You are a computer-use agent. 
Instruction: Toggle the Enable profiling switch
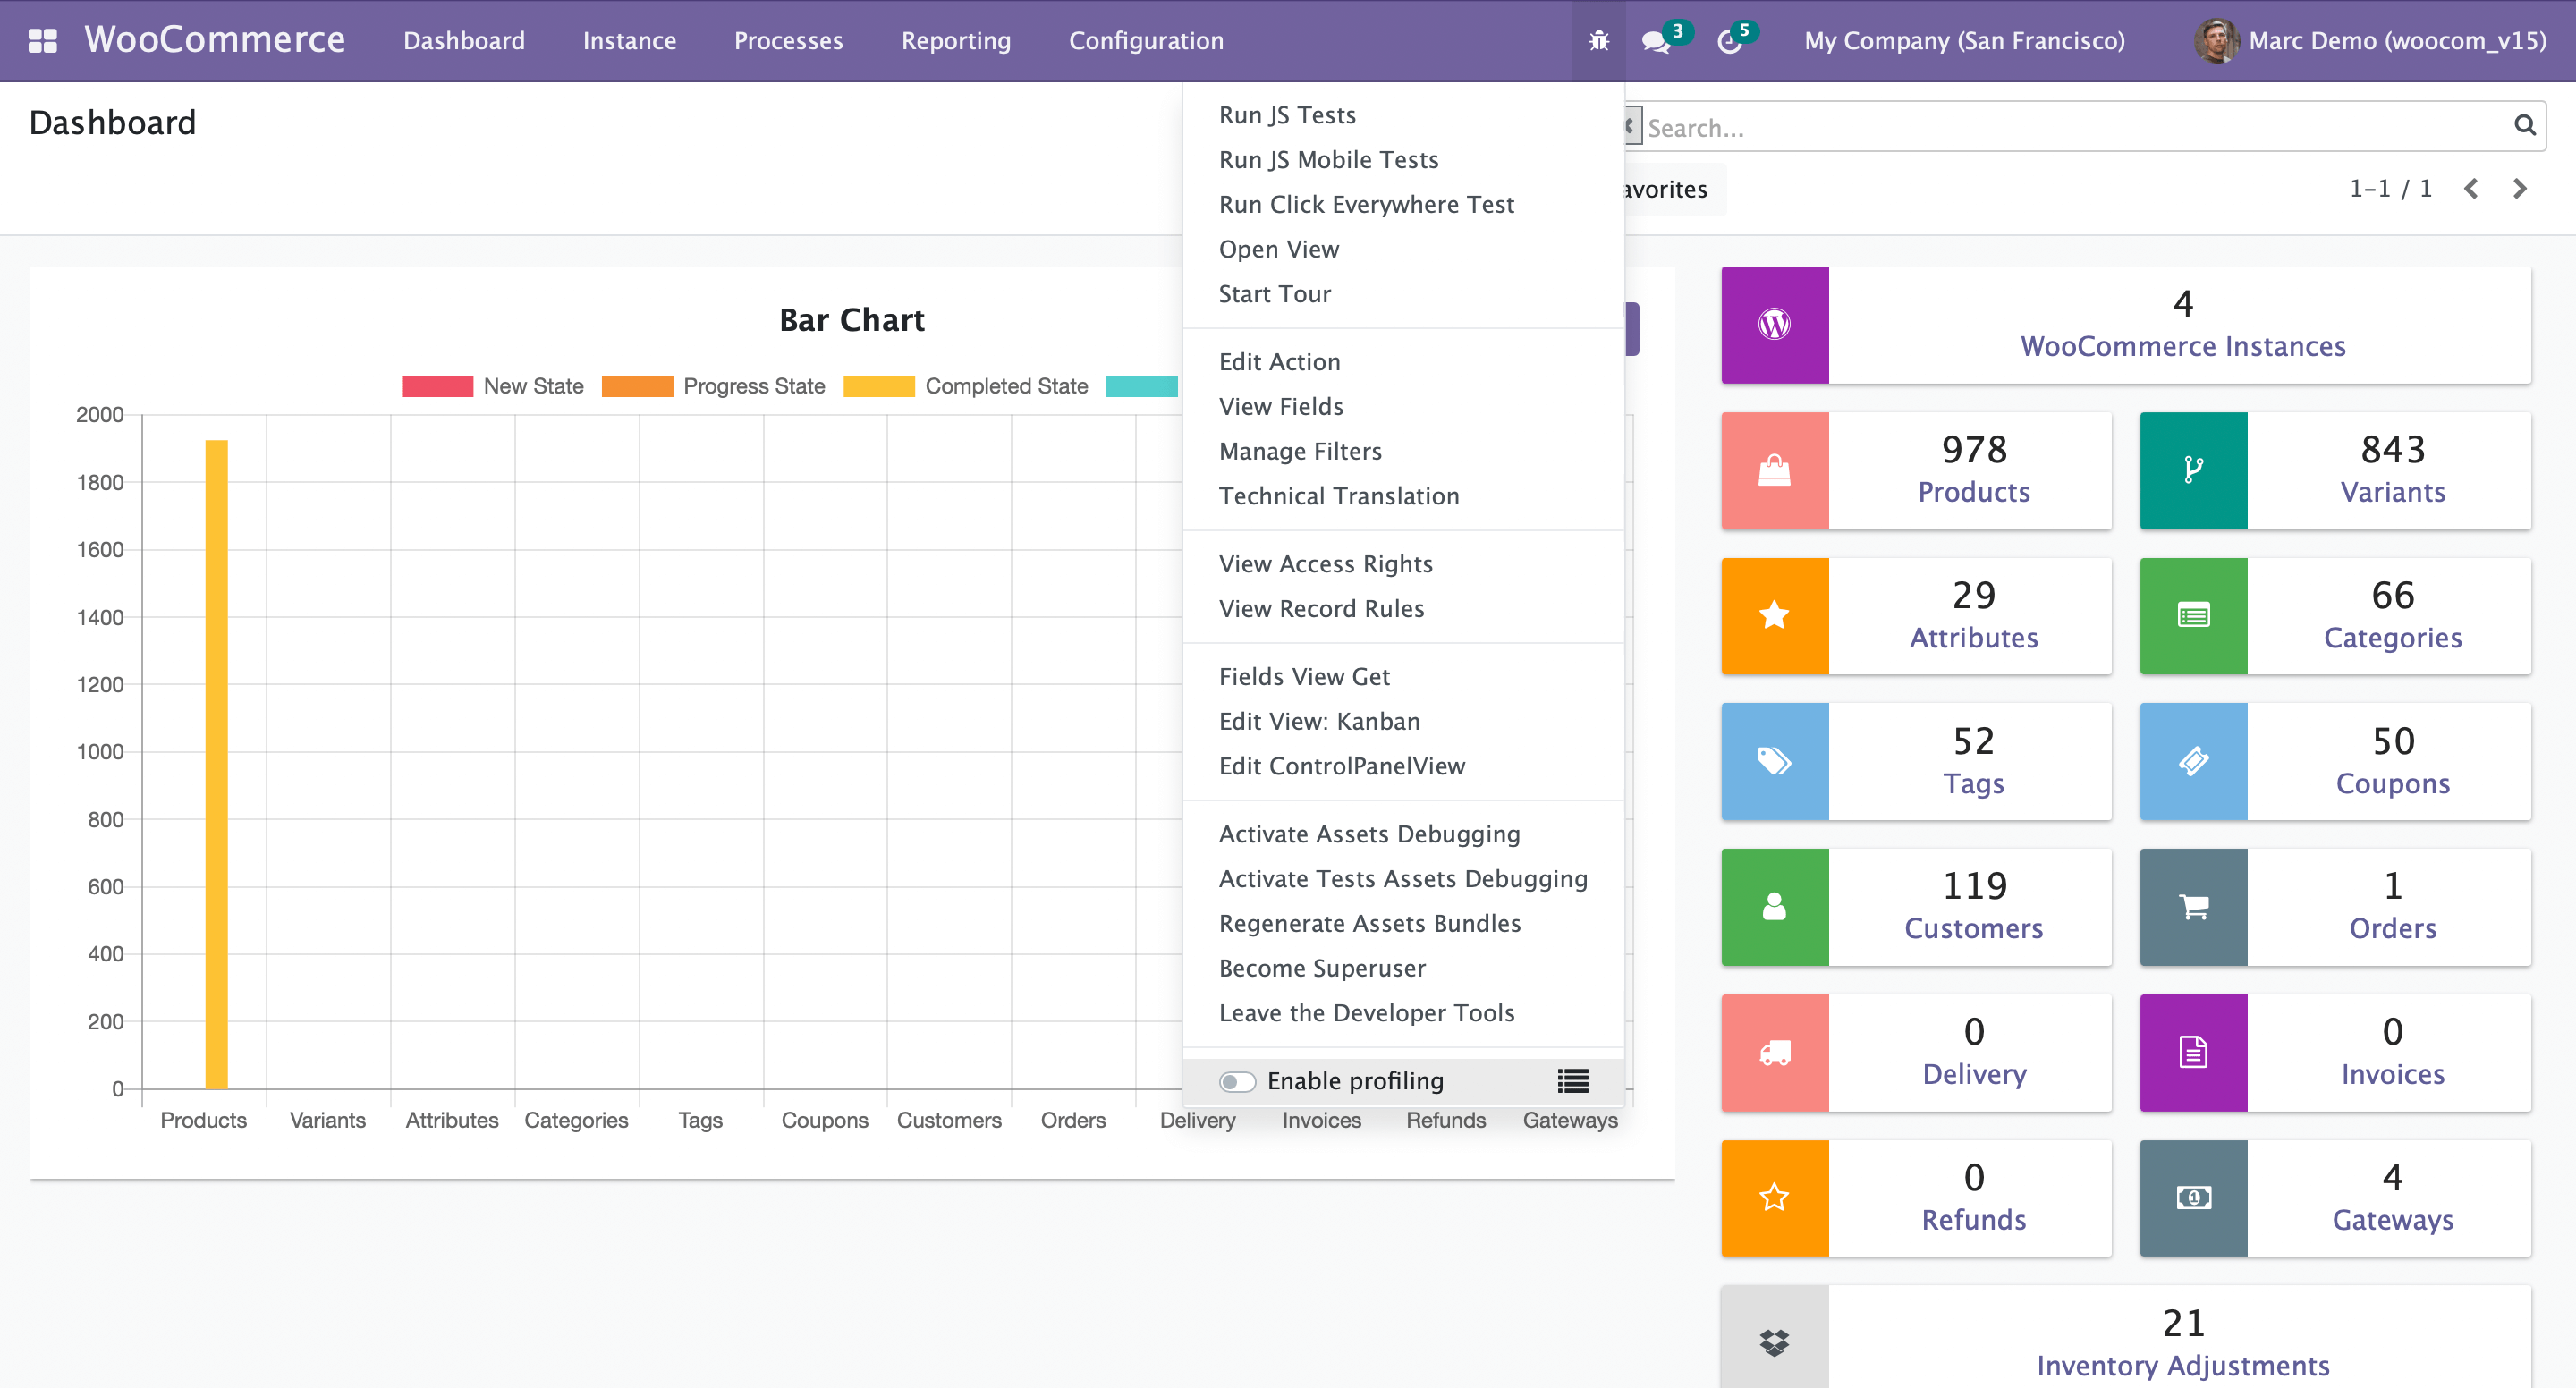[1236, 1082]
